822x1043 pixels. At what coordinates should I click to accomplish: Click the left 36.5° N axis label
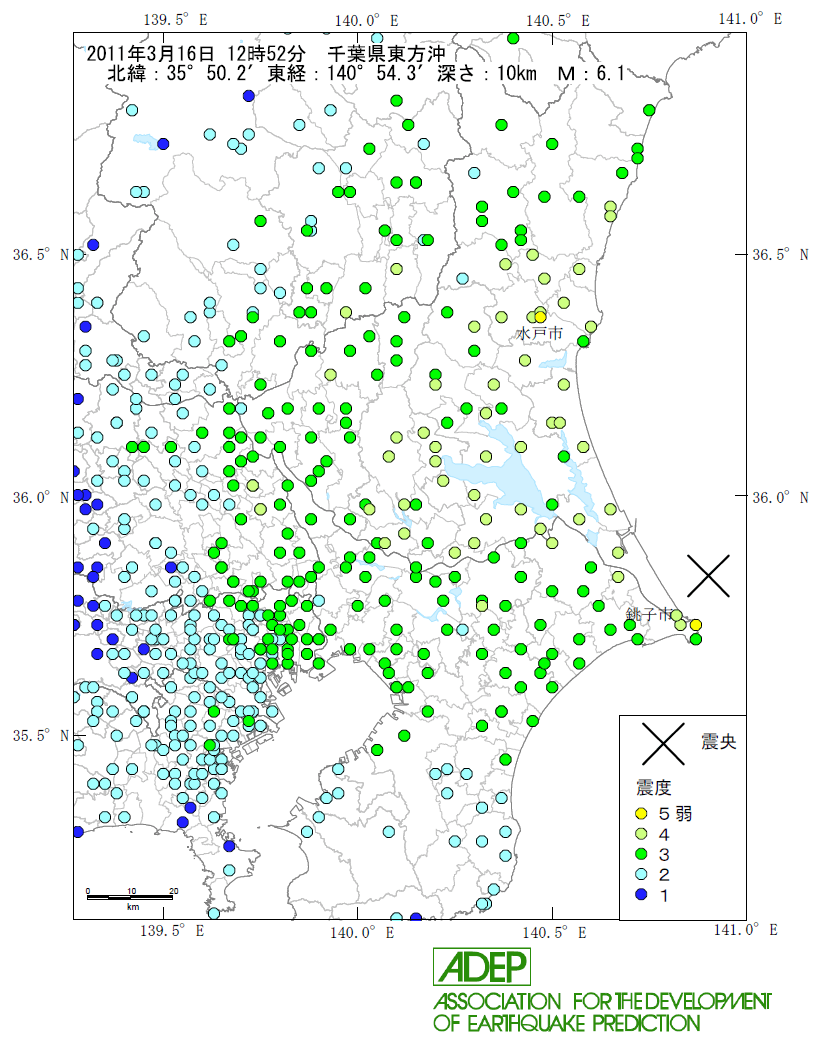pyautogui.click(x=41, y=255)
